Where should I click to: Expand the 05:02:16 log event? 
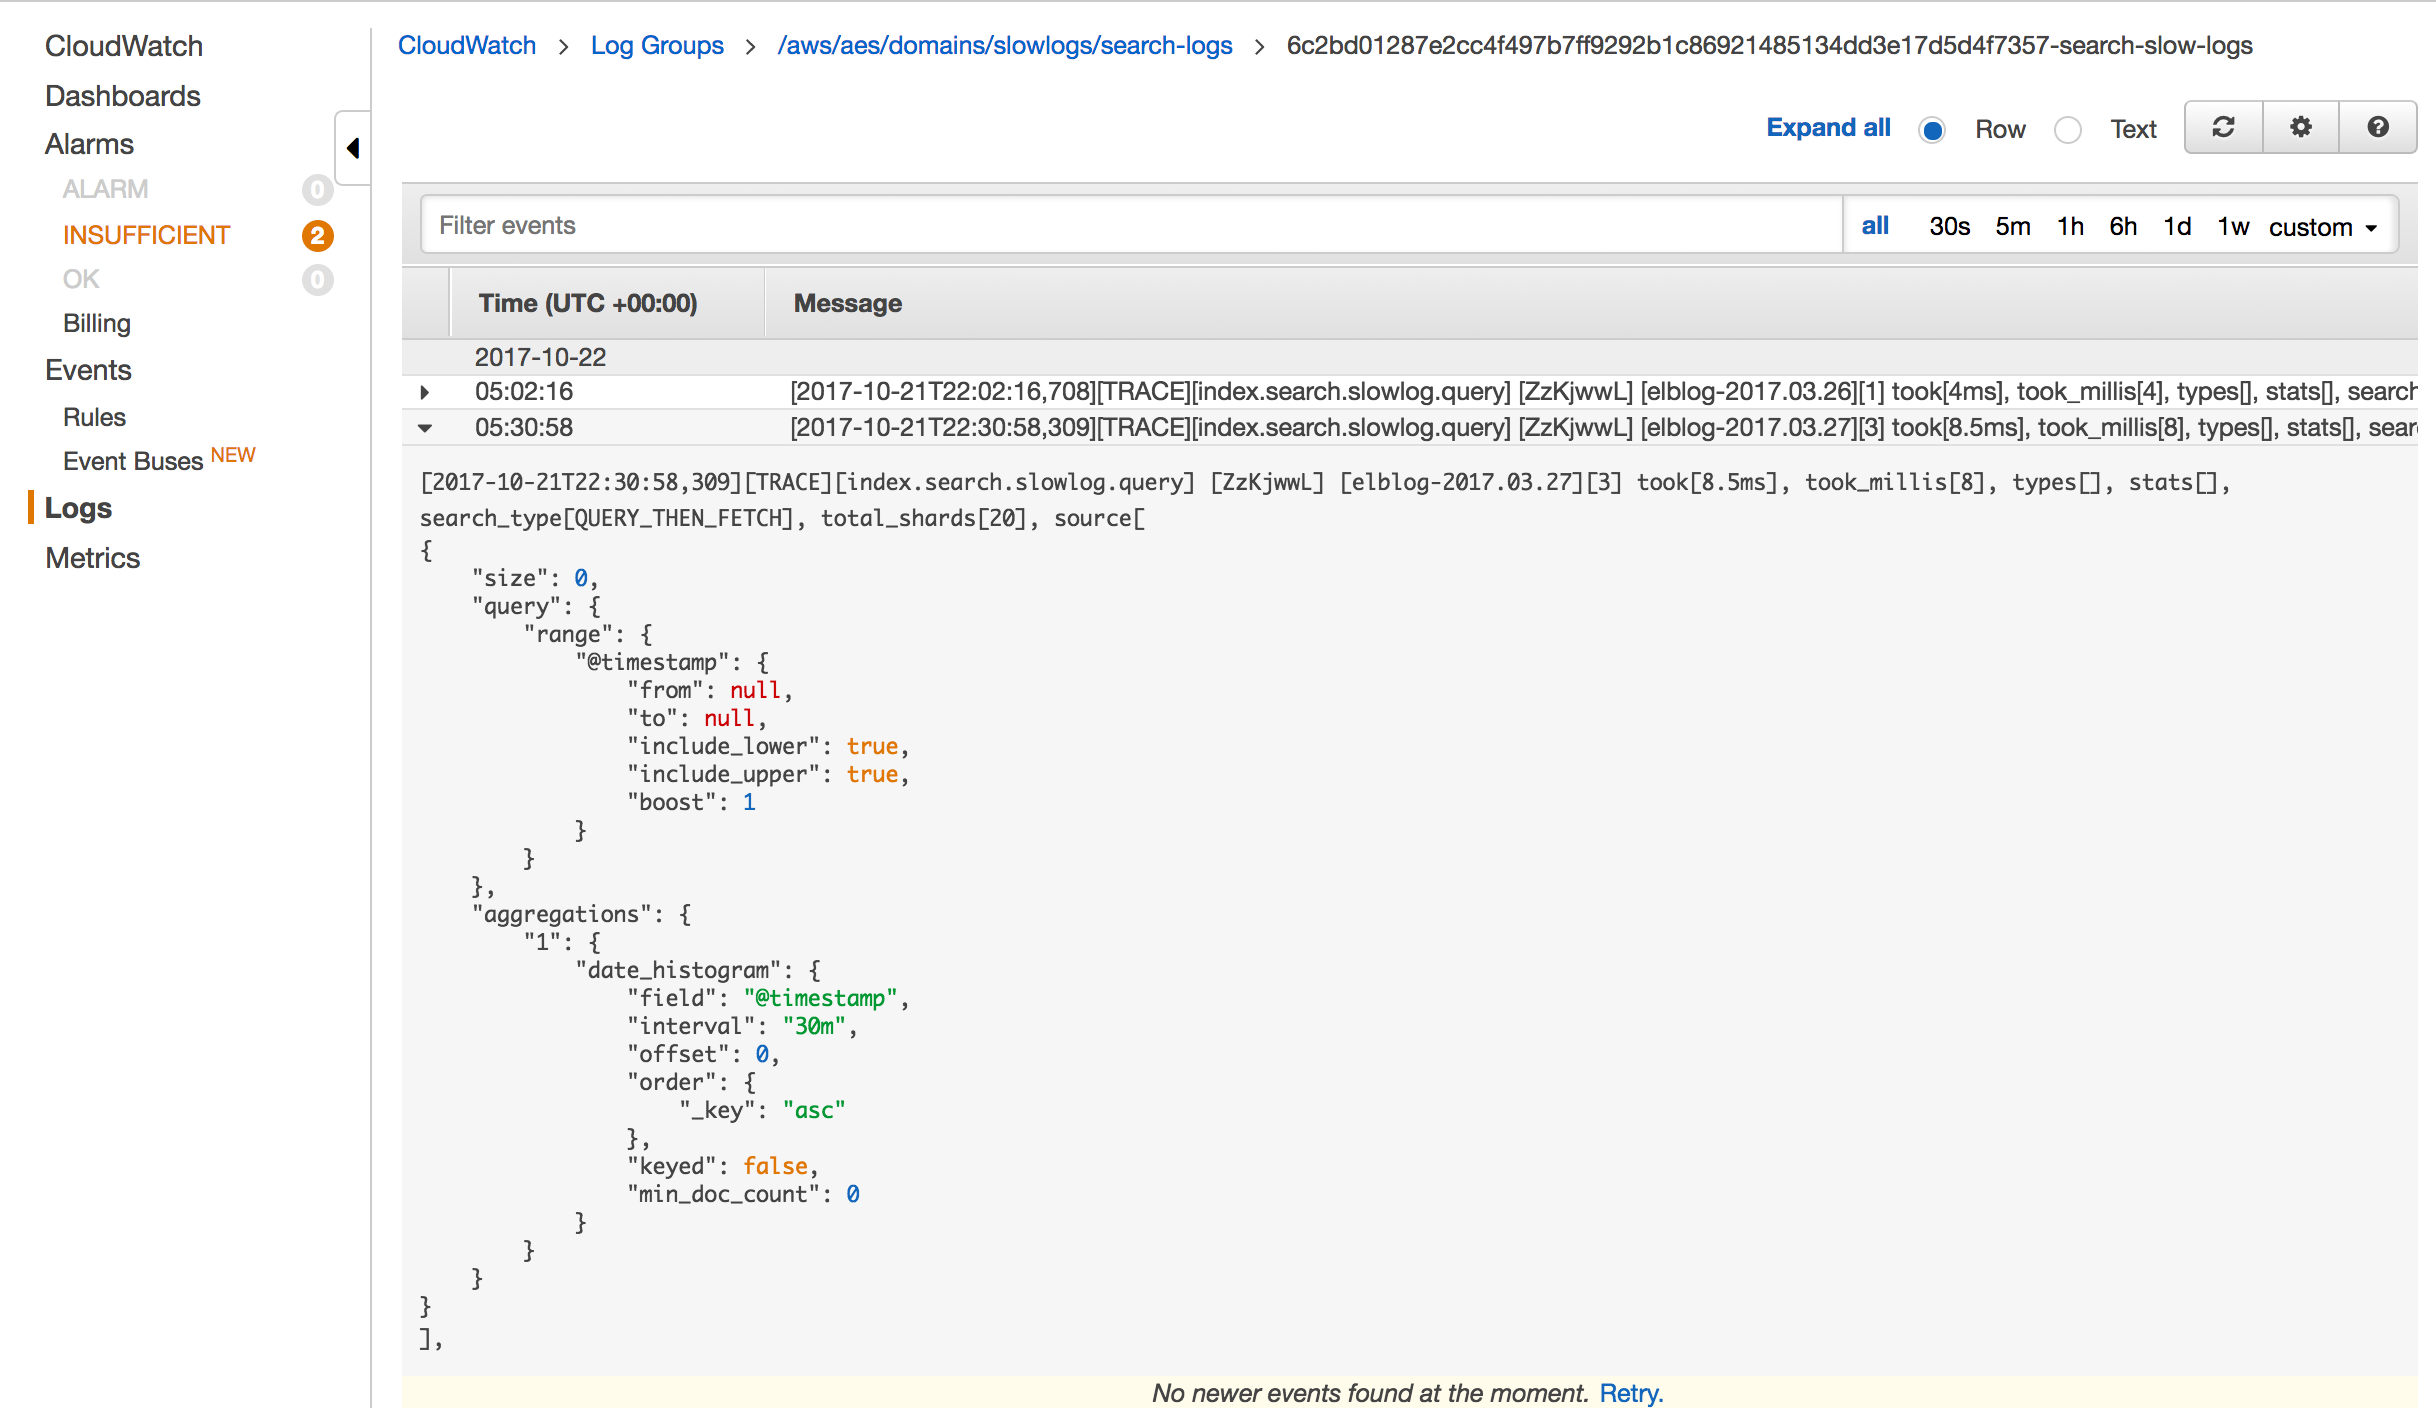(x=424, y=392)
